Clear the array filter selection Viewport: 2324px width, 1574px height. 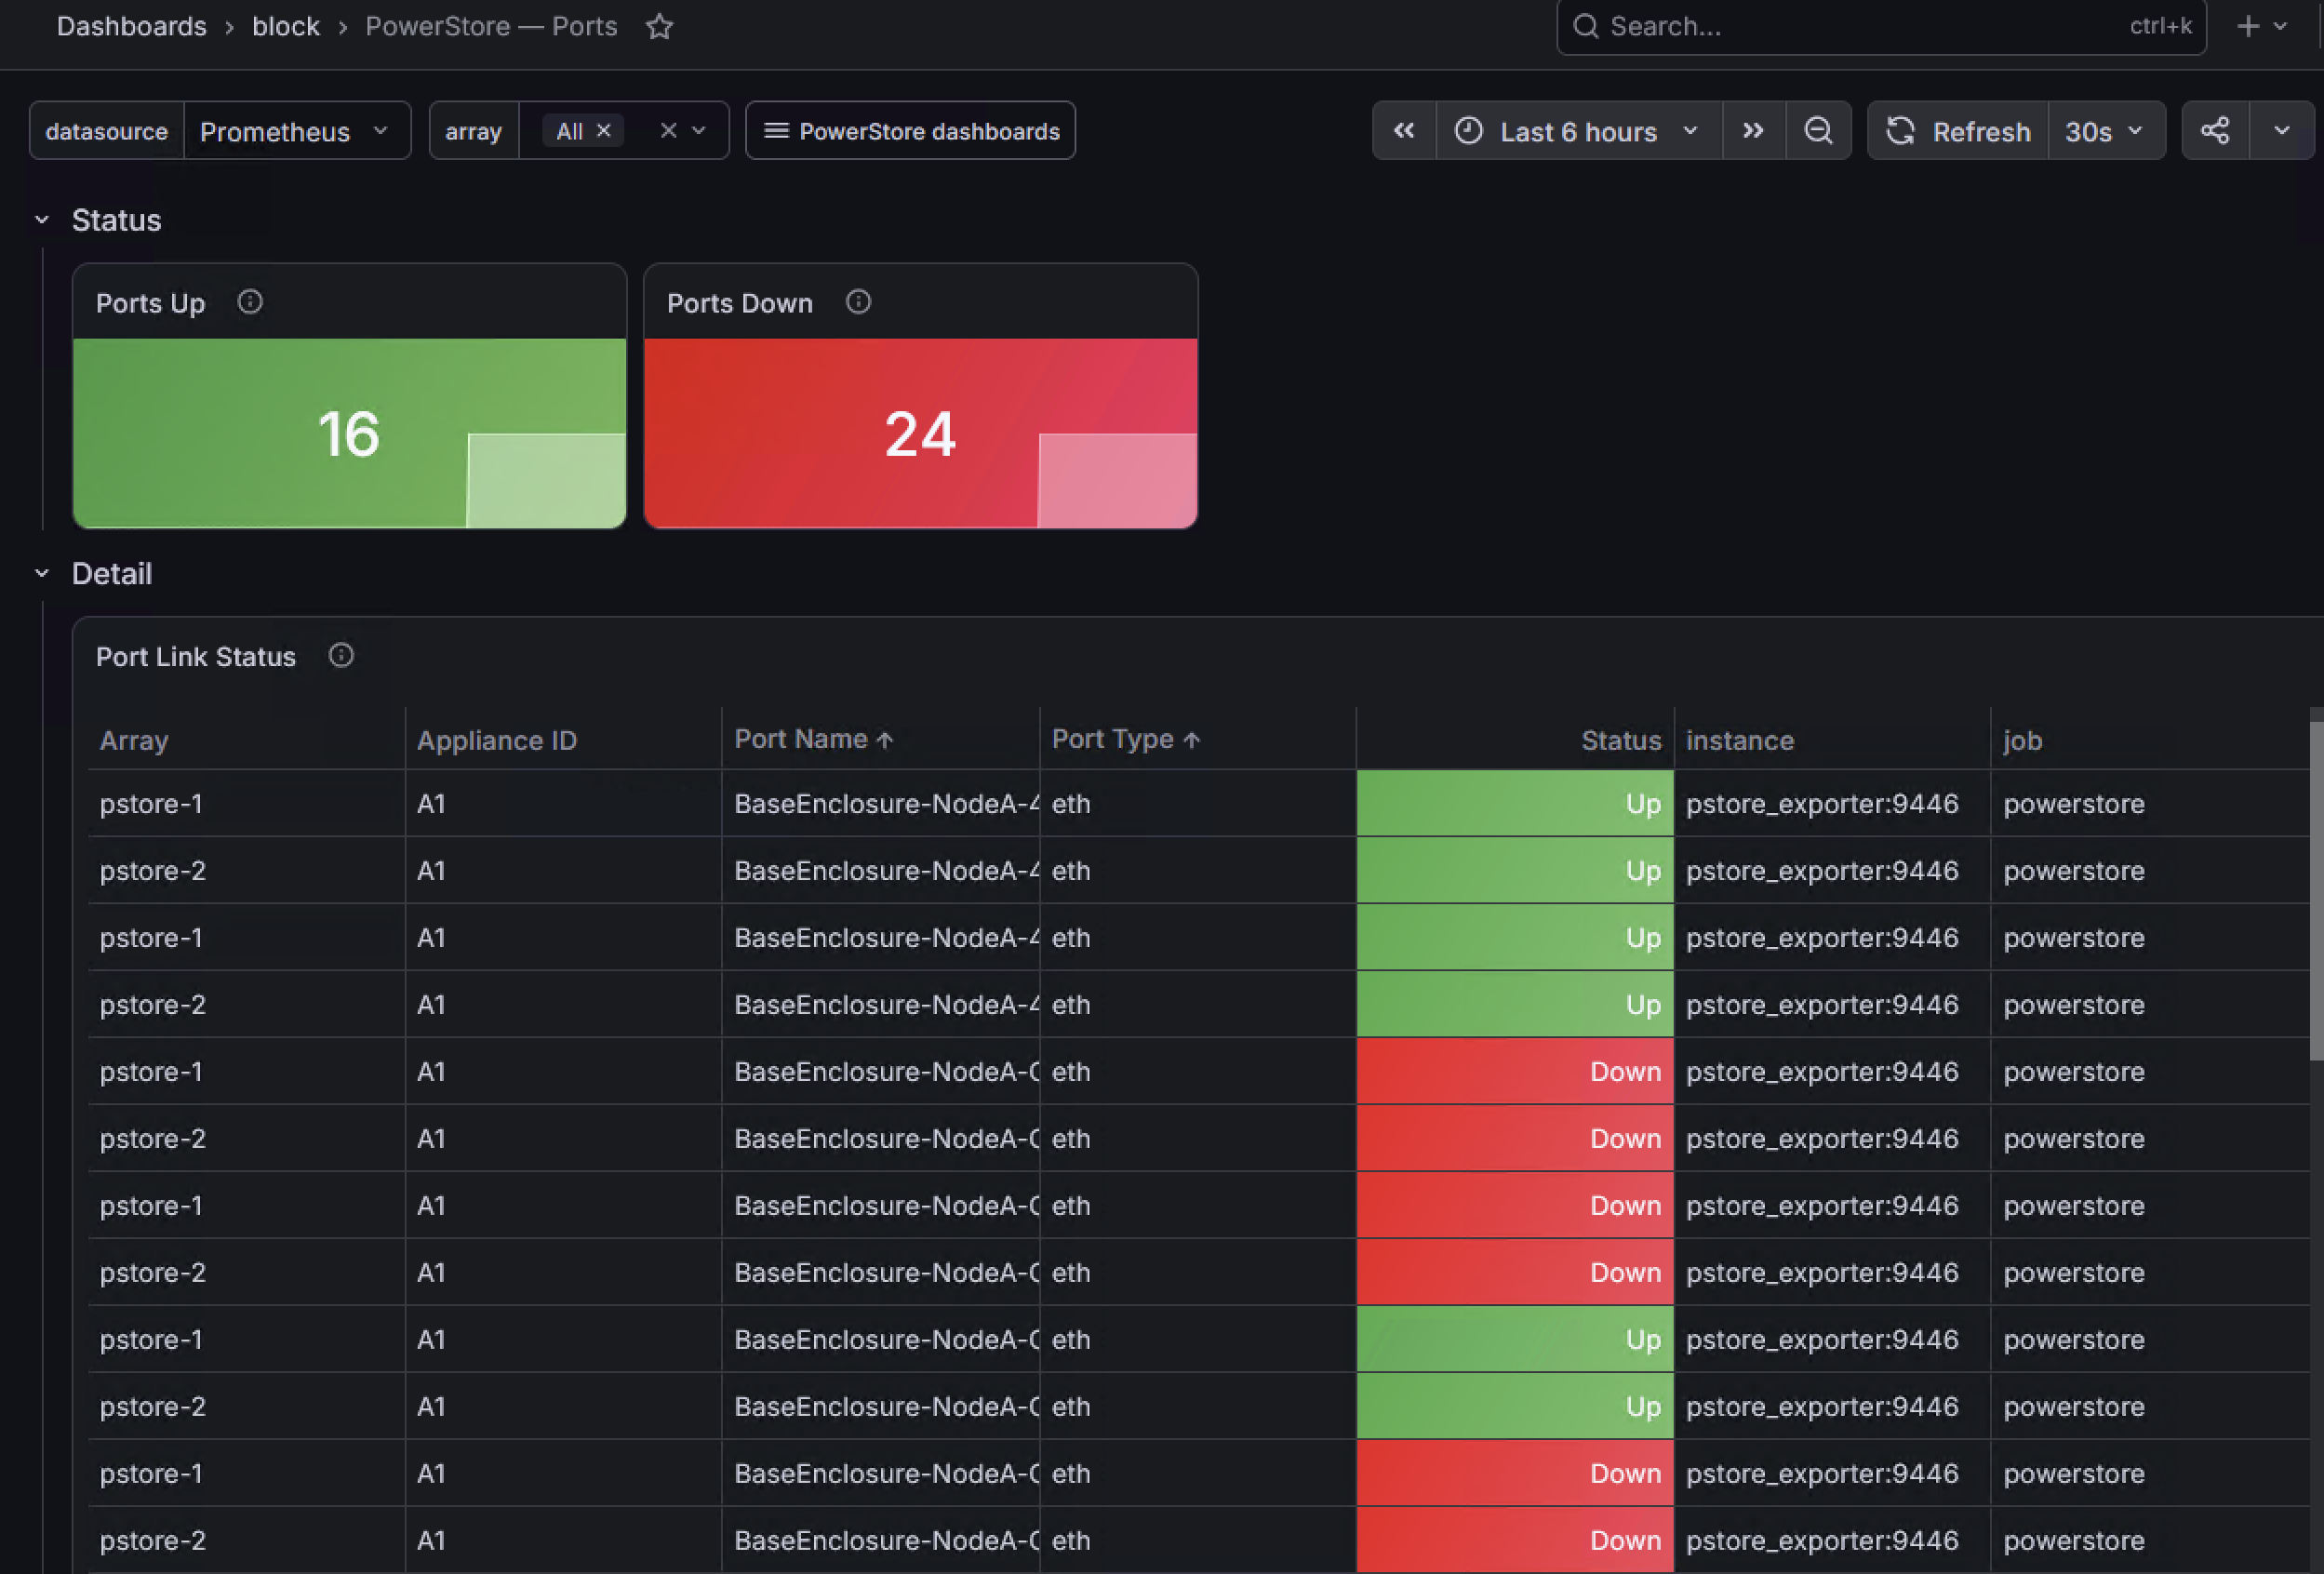[x=669, y=131]
